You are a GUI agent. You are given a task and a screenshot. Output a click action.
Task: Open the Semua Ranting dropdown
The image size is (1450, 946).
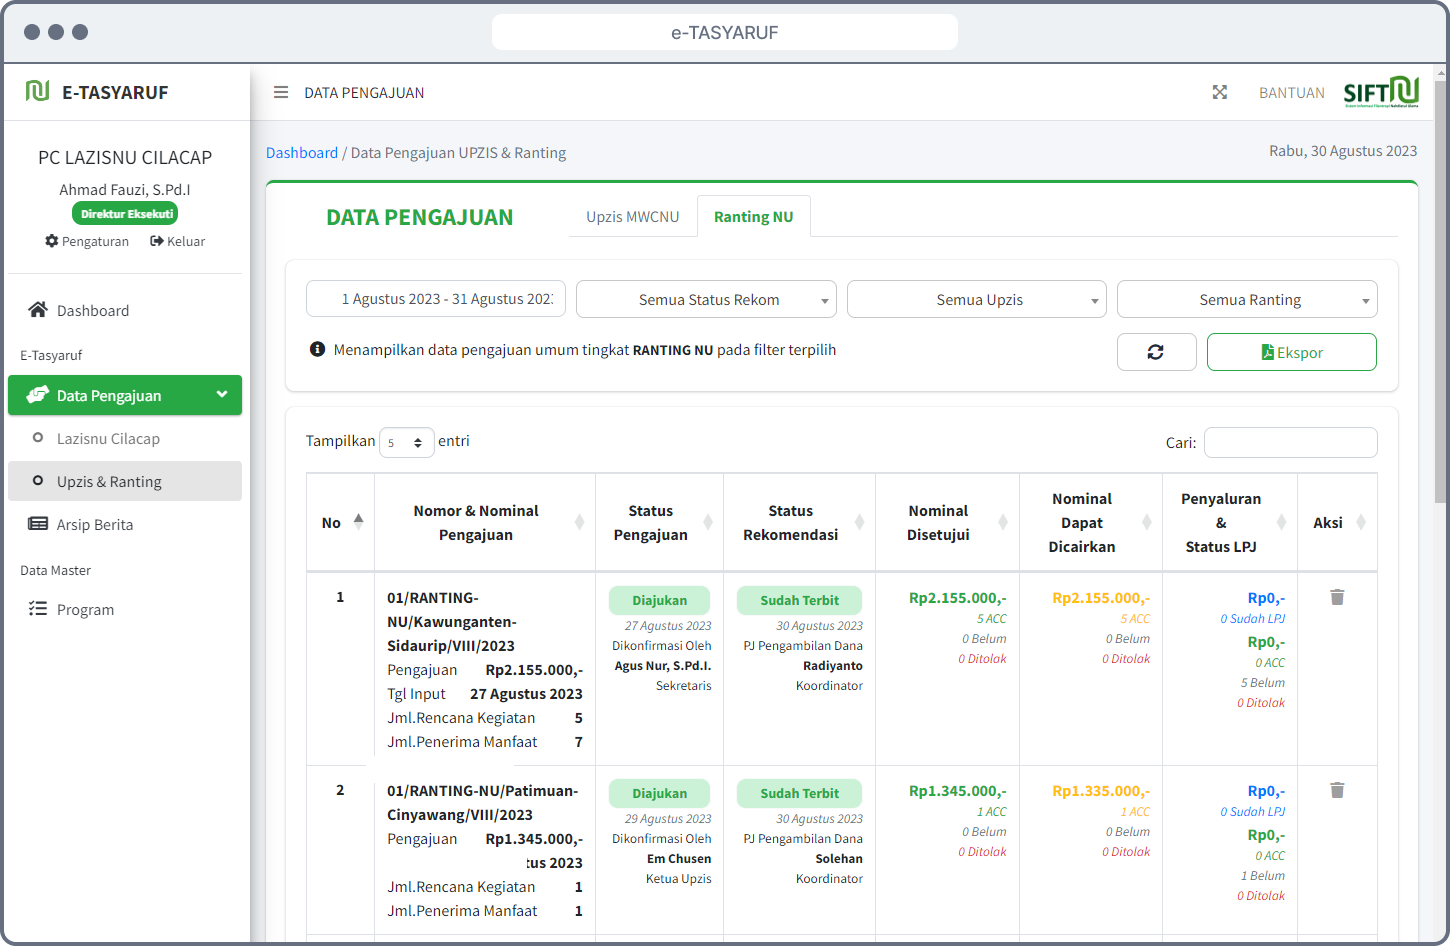point(1246,299)
